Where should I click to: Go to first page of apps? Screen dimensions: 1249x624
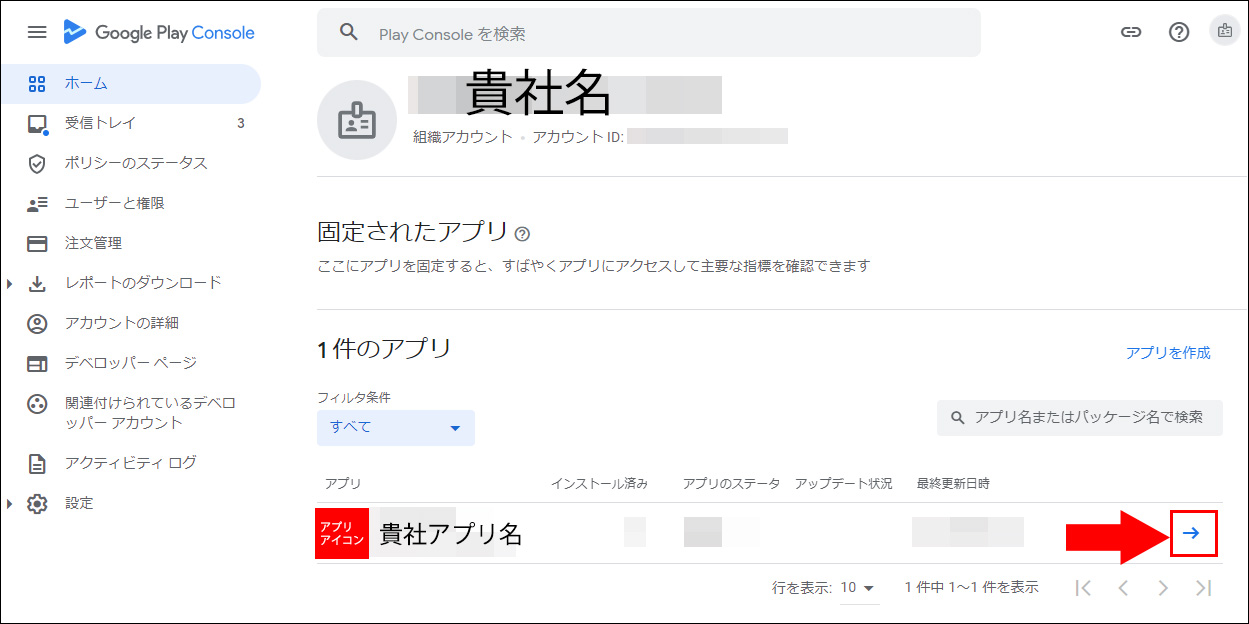[x=1083, y=588]
